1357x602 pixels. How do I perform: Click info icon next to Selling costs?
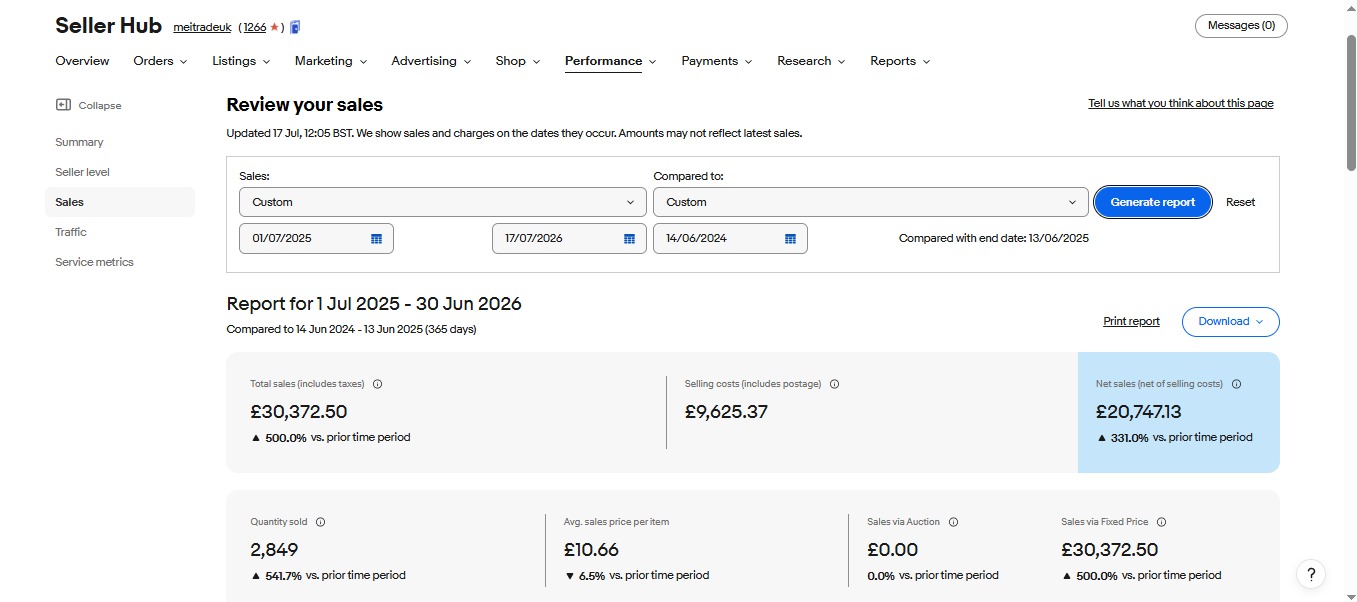point(834,384)
